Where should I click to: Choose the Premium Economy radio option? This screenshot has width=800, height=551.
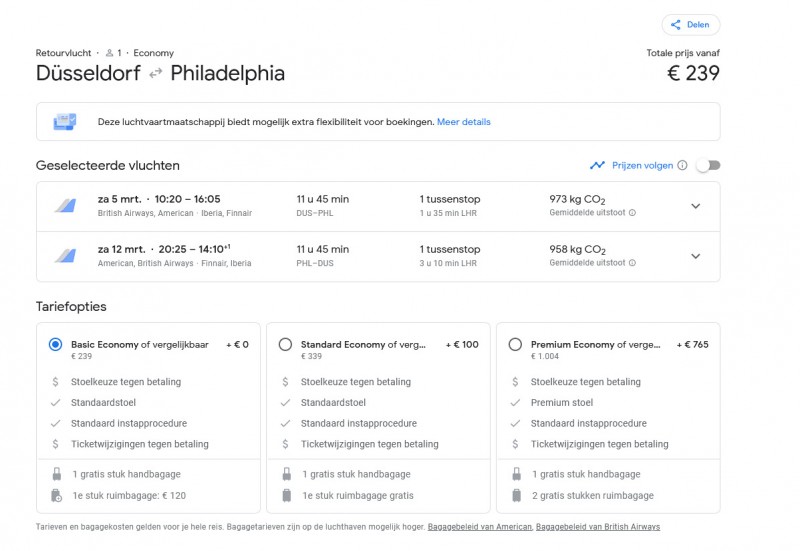click(x=515, y=344)
